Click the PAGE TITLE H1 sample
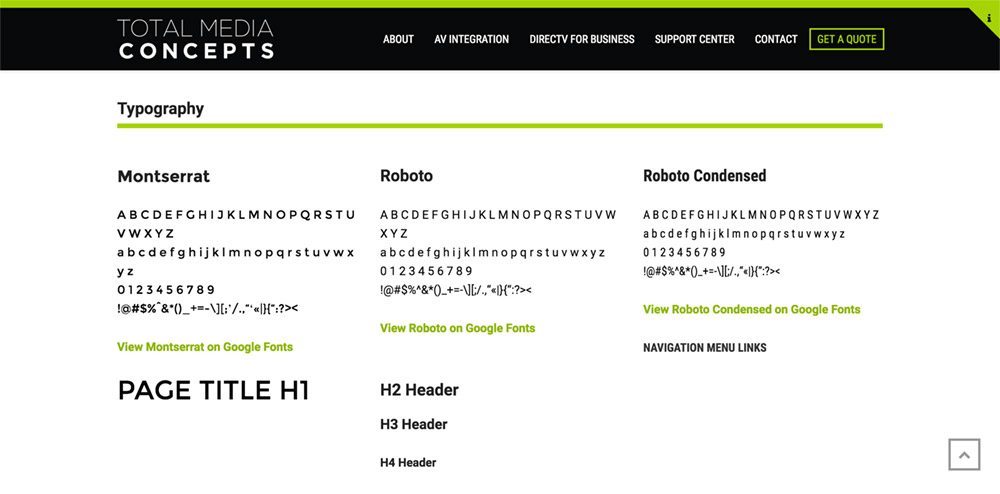Viewport: 1000px width, 494px height. click(x=213, y=390)
